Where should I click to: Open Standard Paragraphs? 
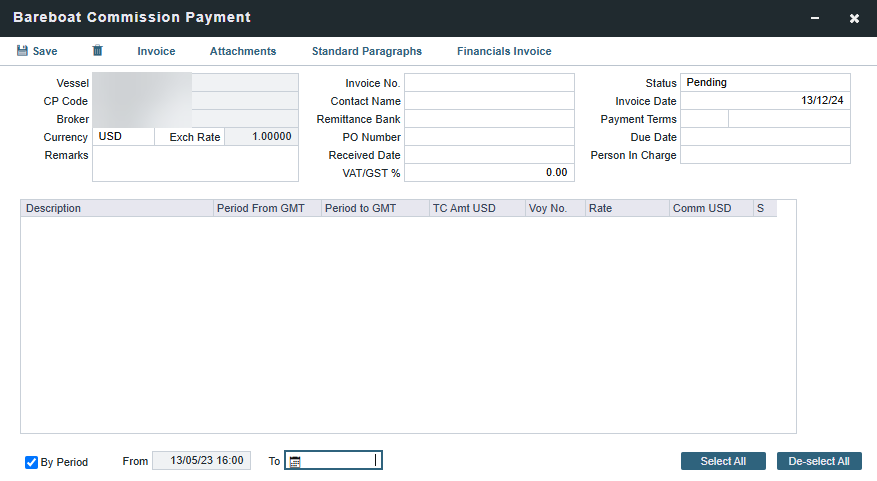[x=367, y=51]
